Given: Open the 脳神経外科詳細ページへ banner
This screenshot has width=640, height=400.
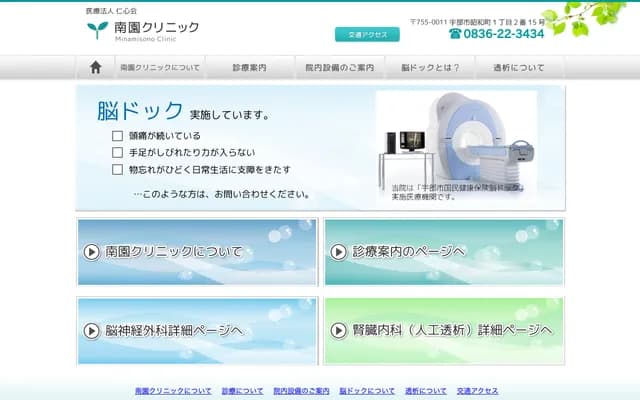Looking at the screenshot, I should click(197, 331).
